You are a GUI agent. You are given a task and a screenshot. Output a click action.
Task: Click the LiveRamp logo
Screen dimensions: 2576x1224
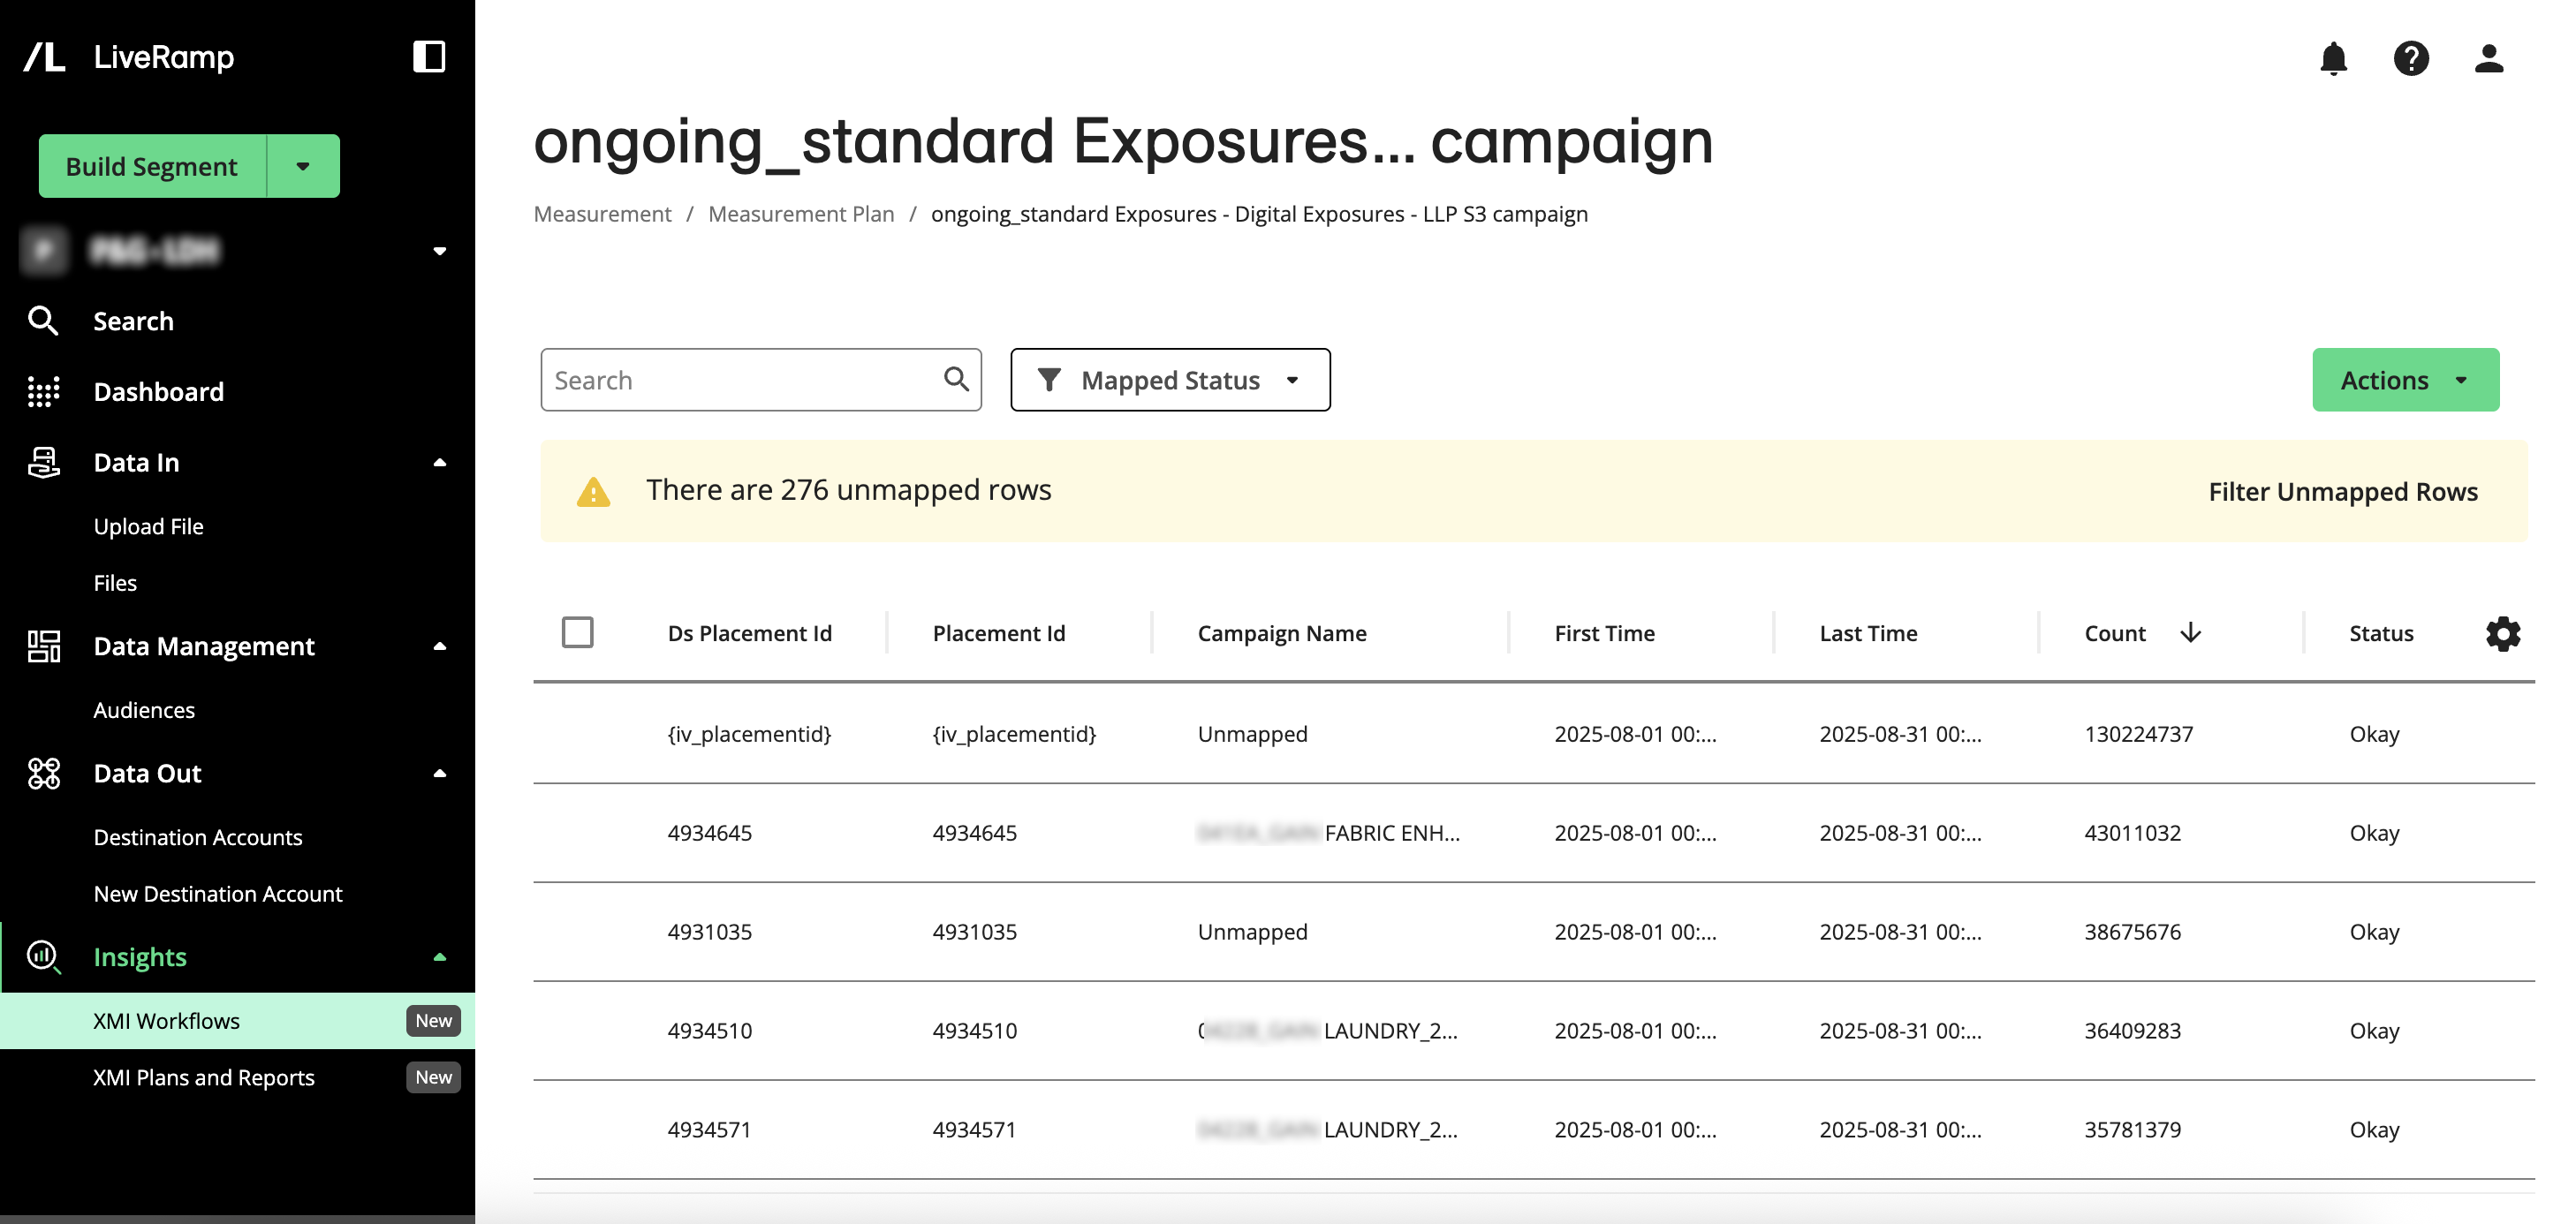[x=45, y=57]
